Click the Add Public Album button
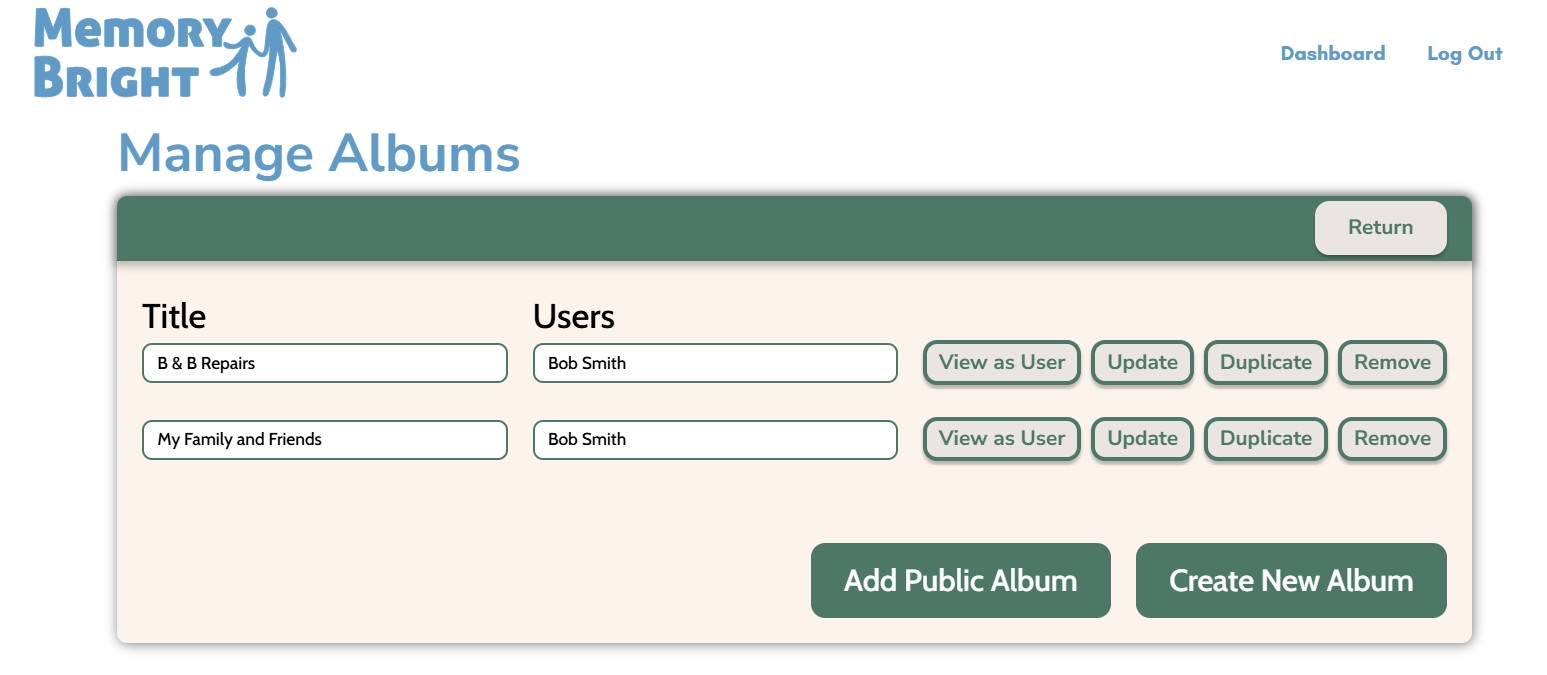Screen dimensions: 1547x675 pyautogui.click(x=960, y=581)
